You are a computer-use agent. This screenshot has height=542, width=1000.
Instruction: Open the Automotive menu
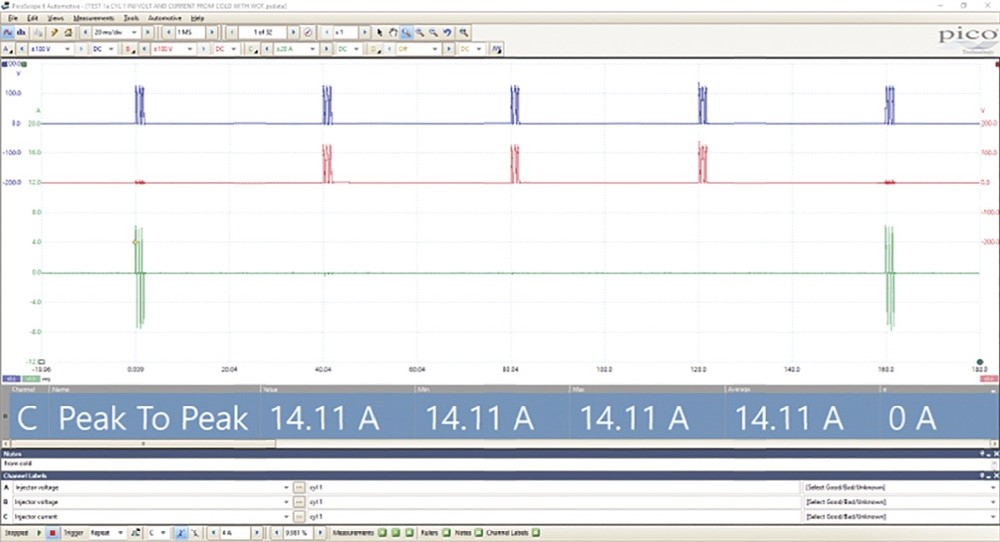click(165, 18)
